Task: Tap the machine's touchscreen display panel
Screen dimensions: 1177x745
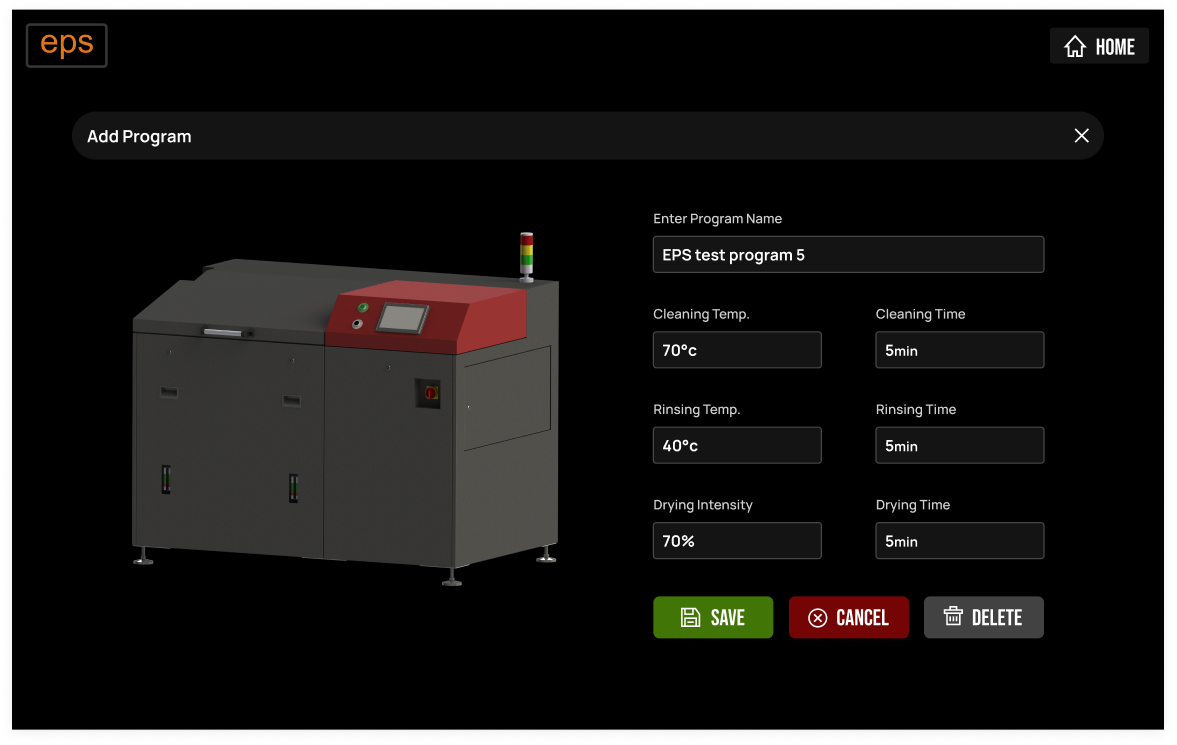Action: (x=402, y=319)
